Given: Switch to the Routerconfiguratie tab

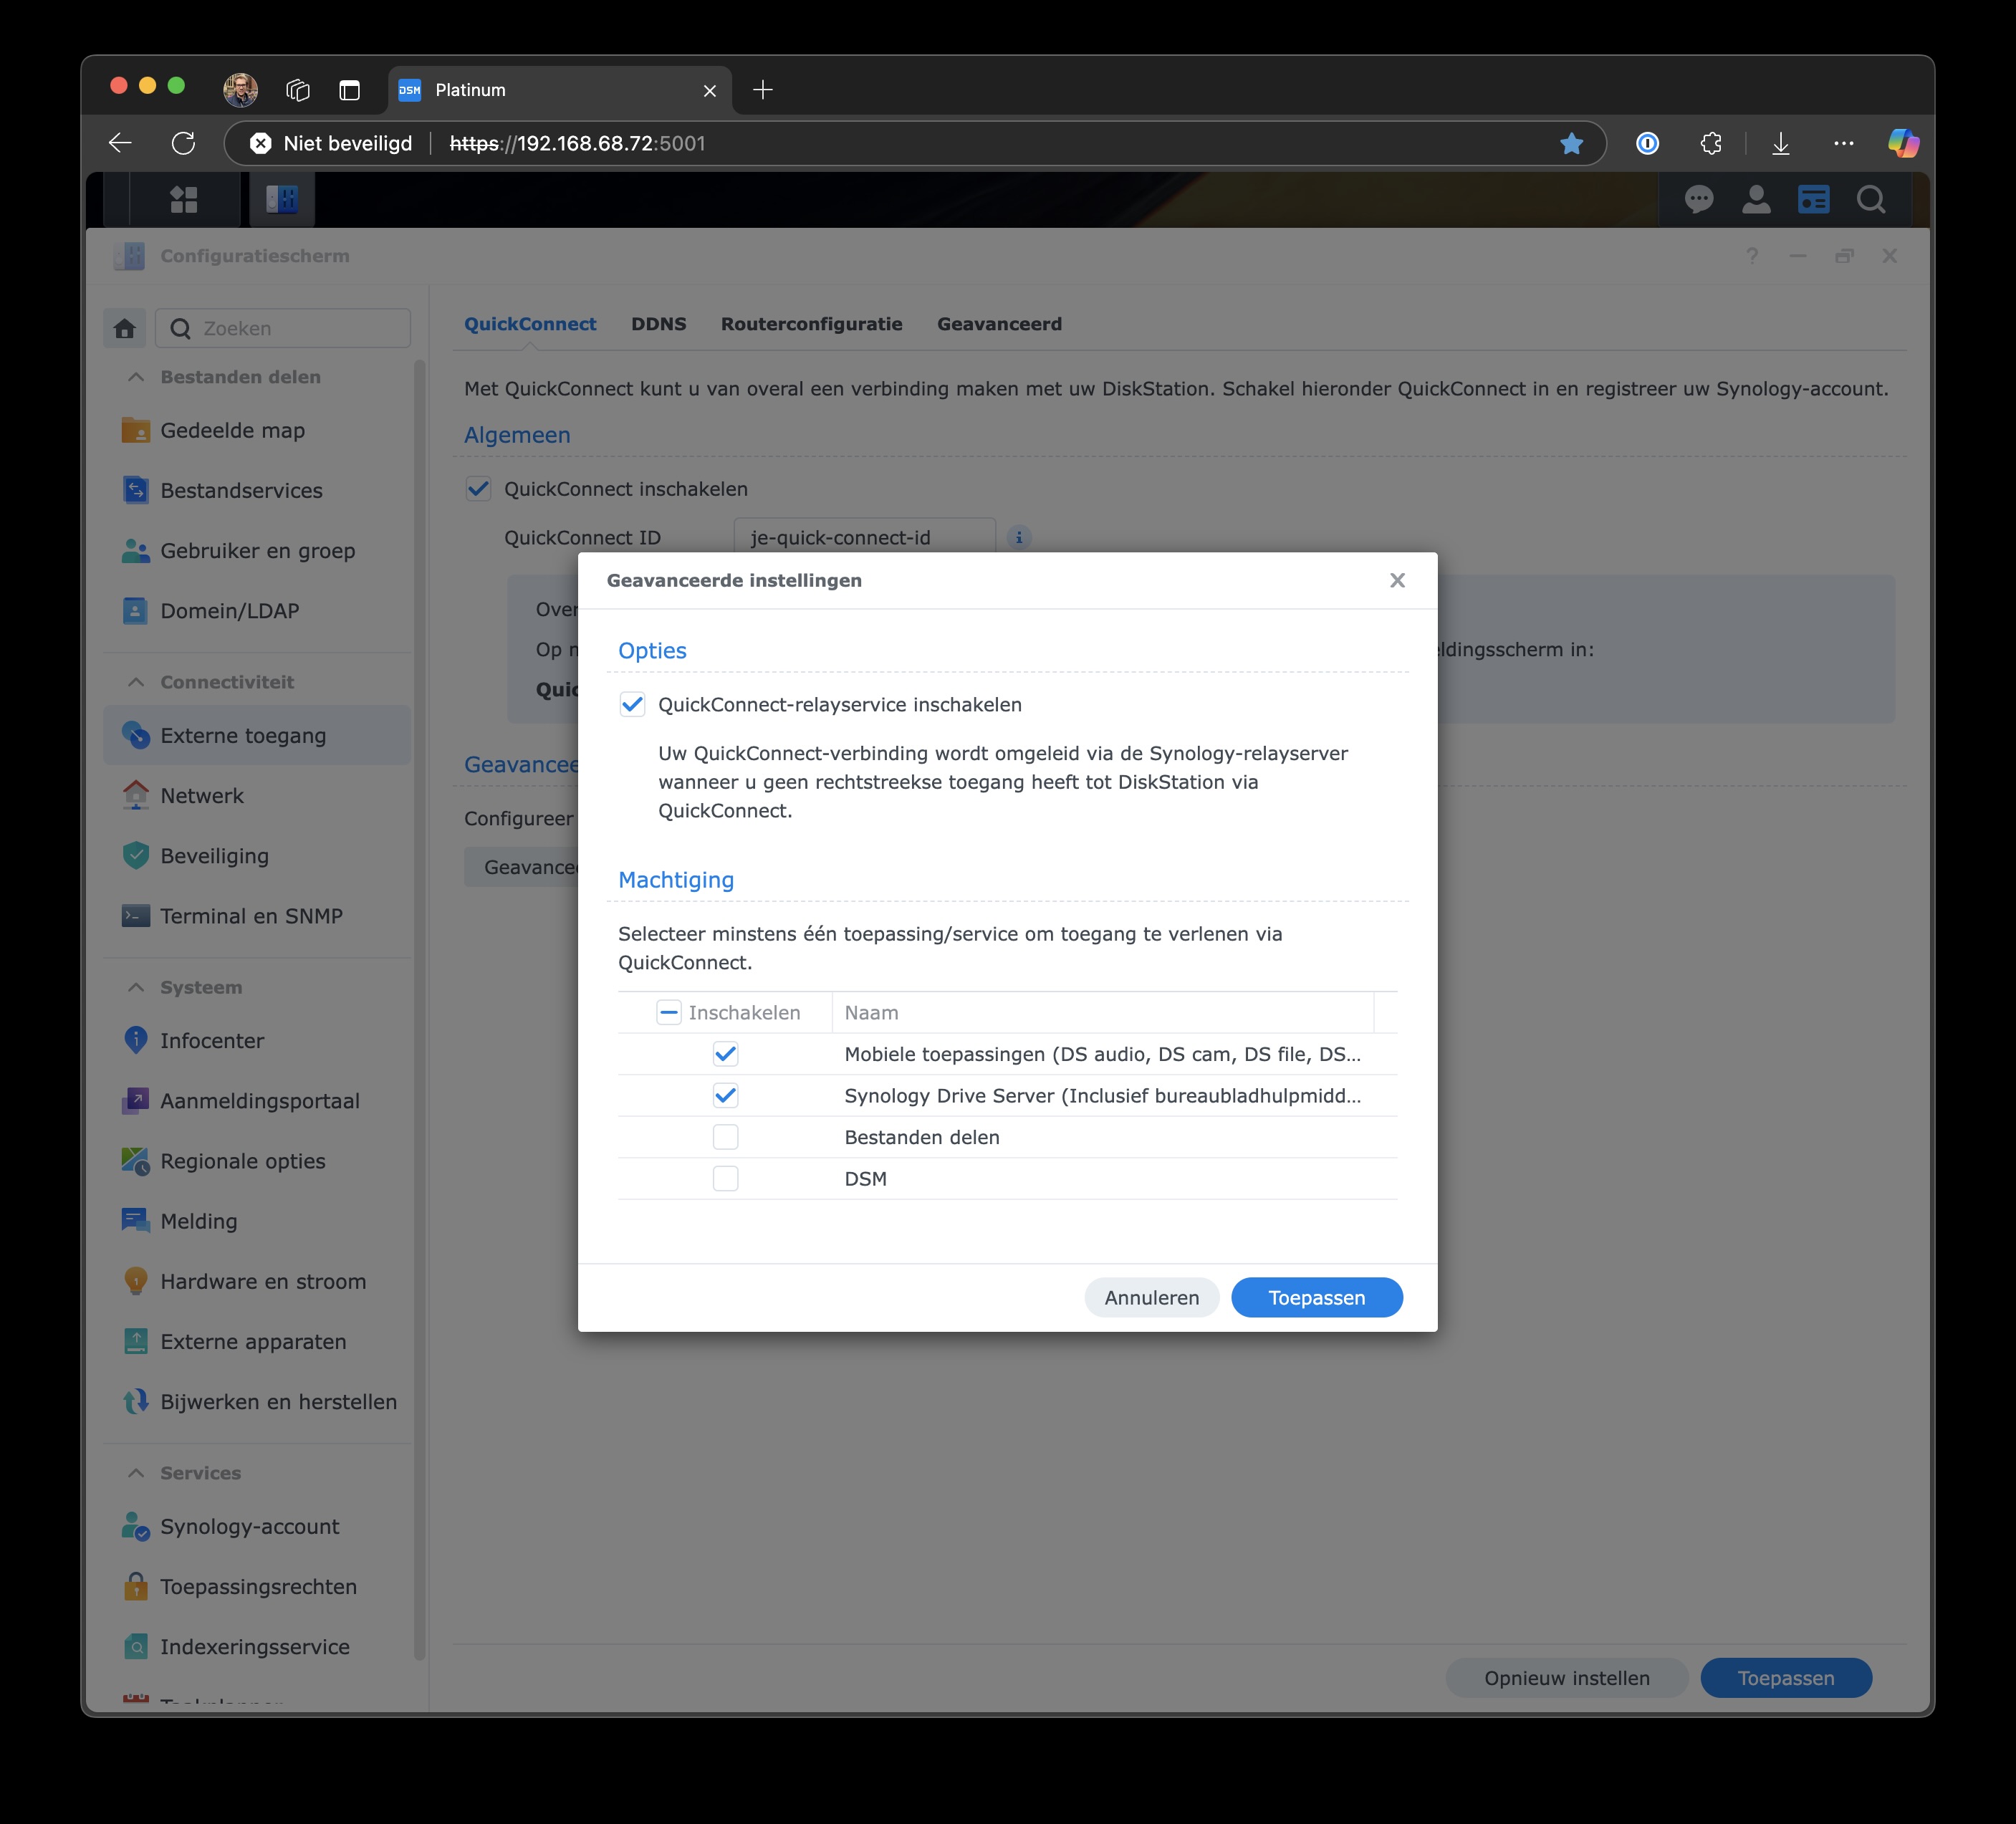Looking at the screenshot, I should coord(811,323).
